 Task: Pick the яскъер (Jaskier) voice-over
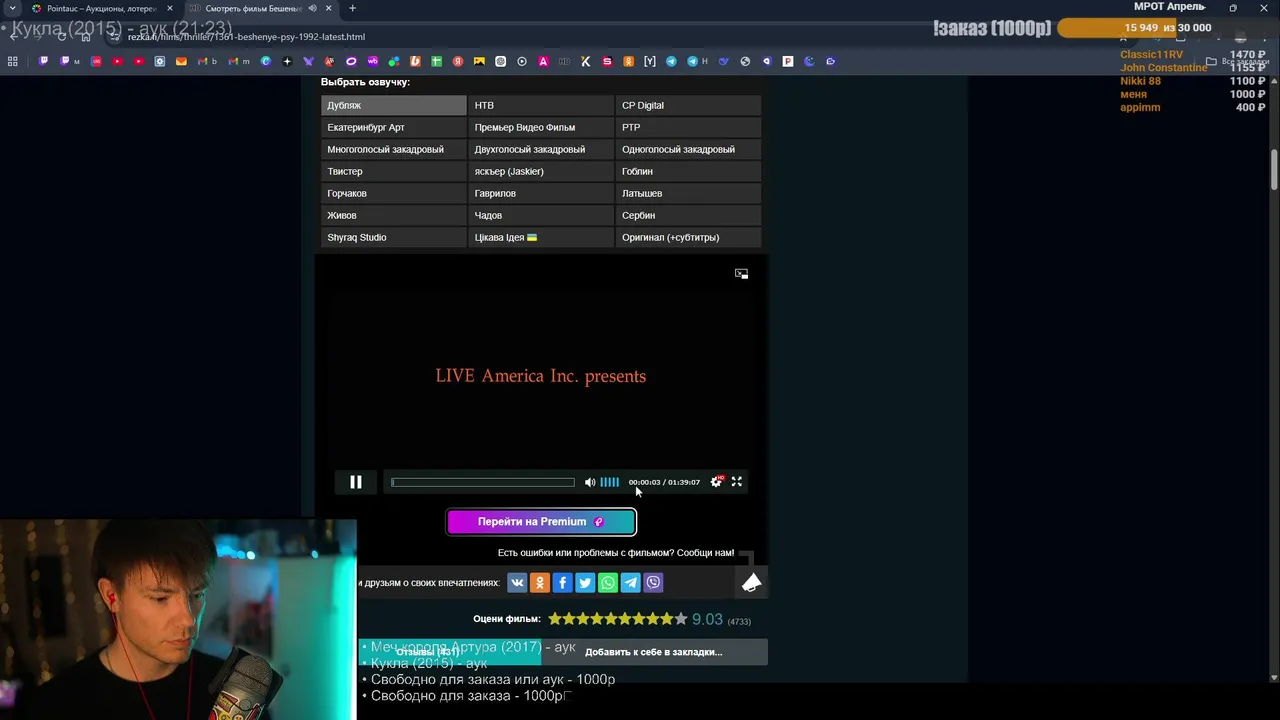540,171
